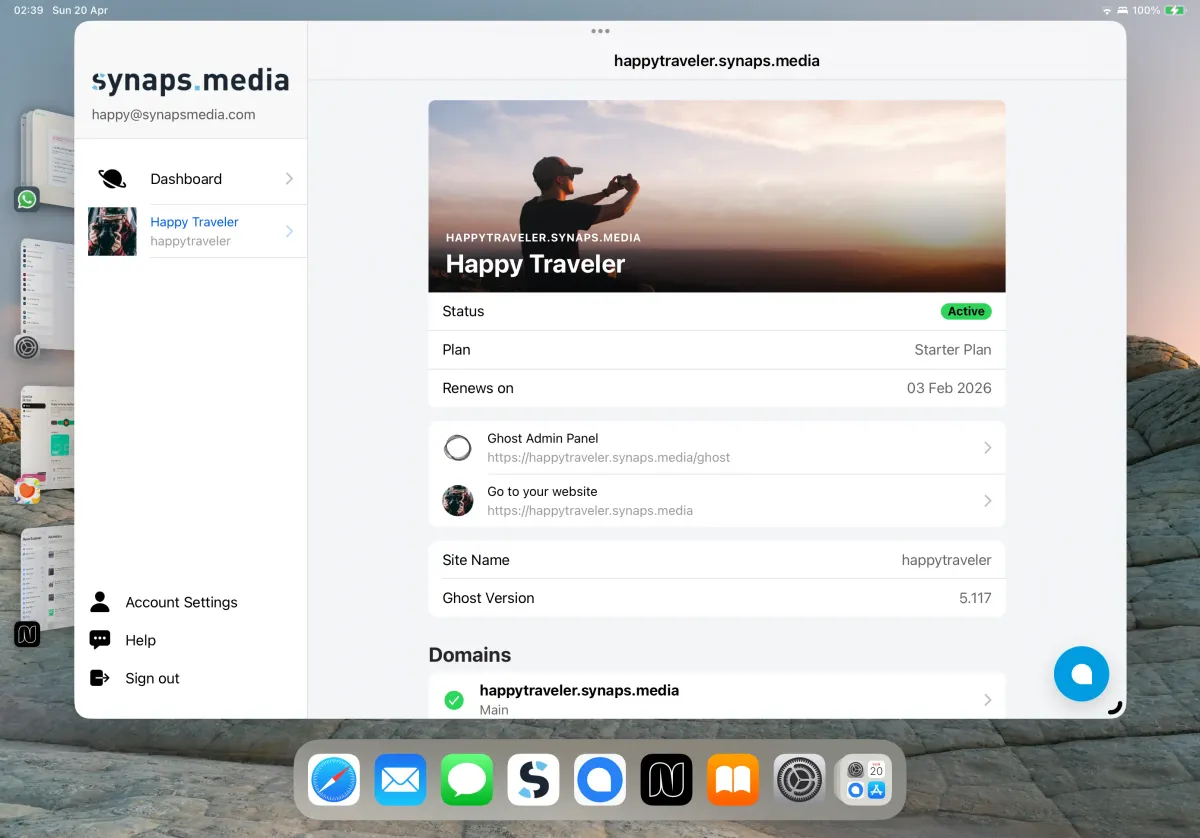
Task: Click the synaps.media logo
Action: click(190, 80)
